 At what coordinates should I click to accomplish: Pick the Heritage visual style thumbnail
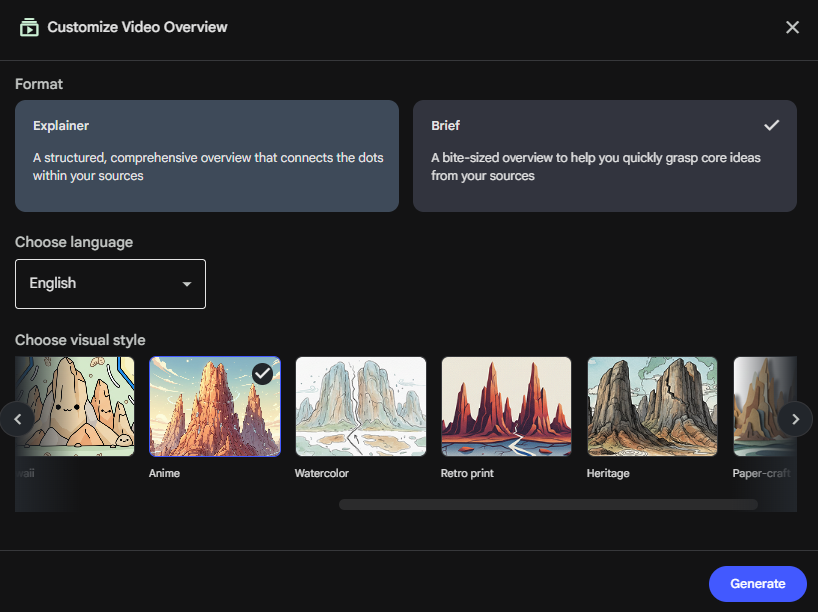[x=652, y=406]
